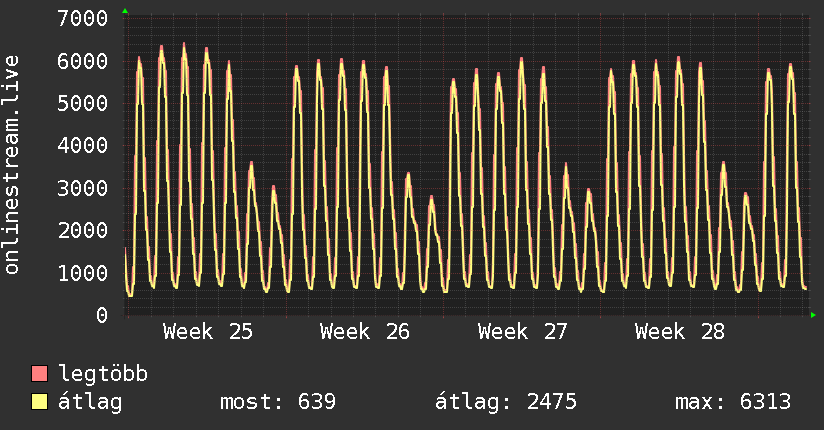Select the Week 28 axis label

pos(679,332)
